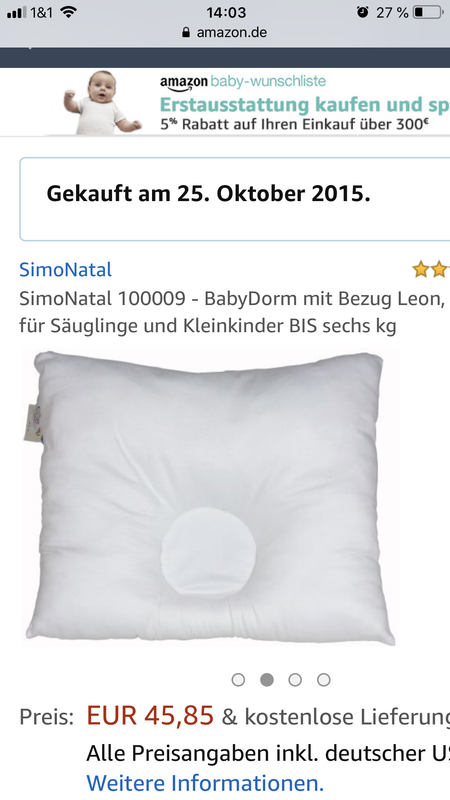The width and height of the screenshot is (450, 800).
Task: Open Weitere Informationen link
Action: [x=205, y=783]
